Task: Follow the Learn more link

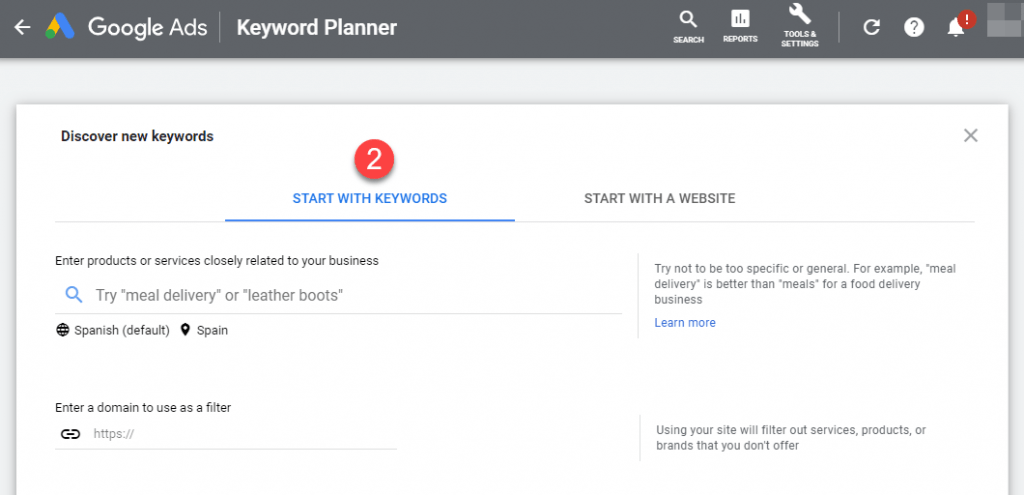Action: coord(684,323)
